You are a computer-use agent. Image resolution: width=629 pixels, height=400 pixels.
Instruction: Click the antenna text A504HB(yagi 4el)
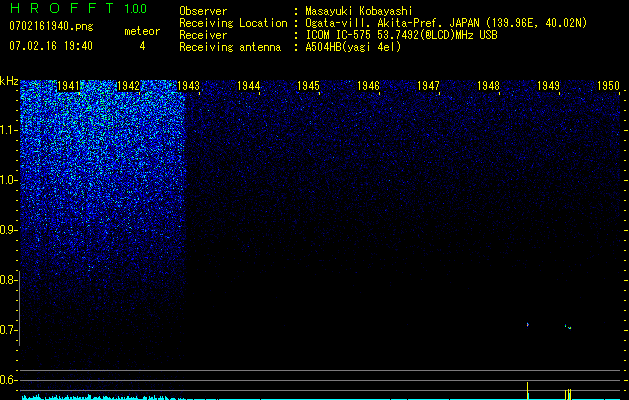coord(353,47)
